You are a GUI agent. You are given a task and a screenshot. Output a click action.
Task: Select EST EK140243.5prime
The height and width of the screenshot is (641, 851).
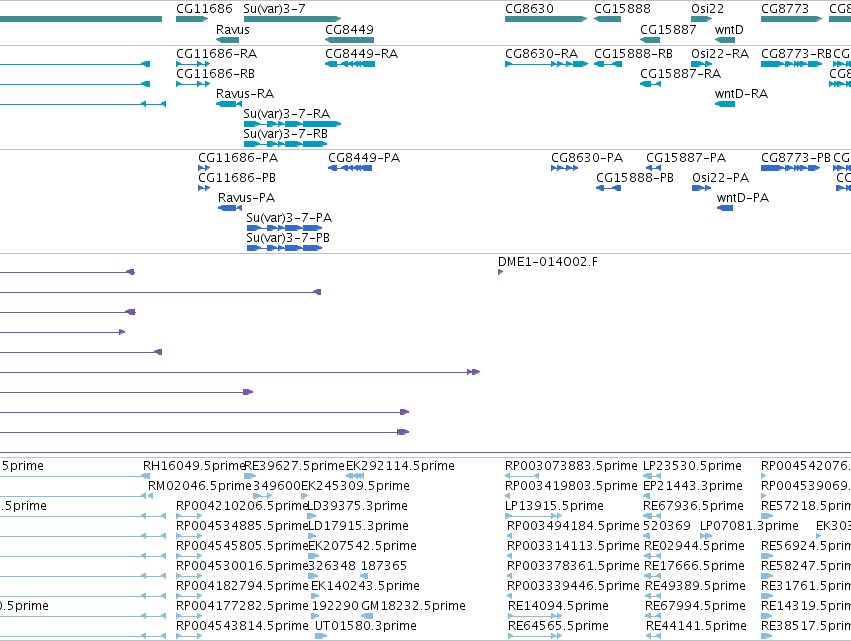pos(365,586)
